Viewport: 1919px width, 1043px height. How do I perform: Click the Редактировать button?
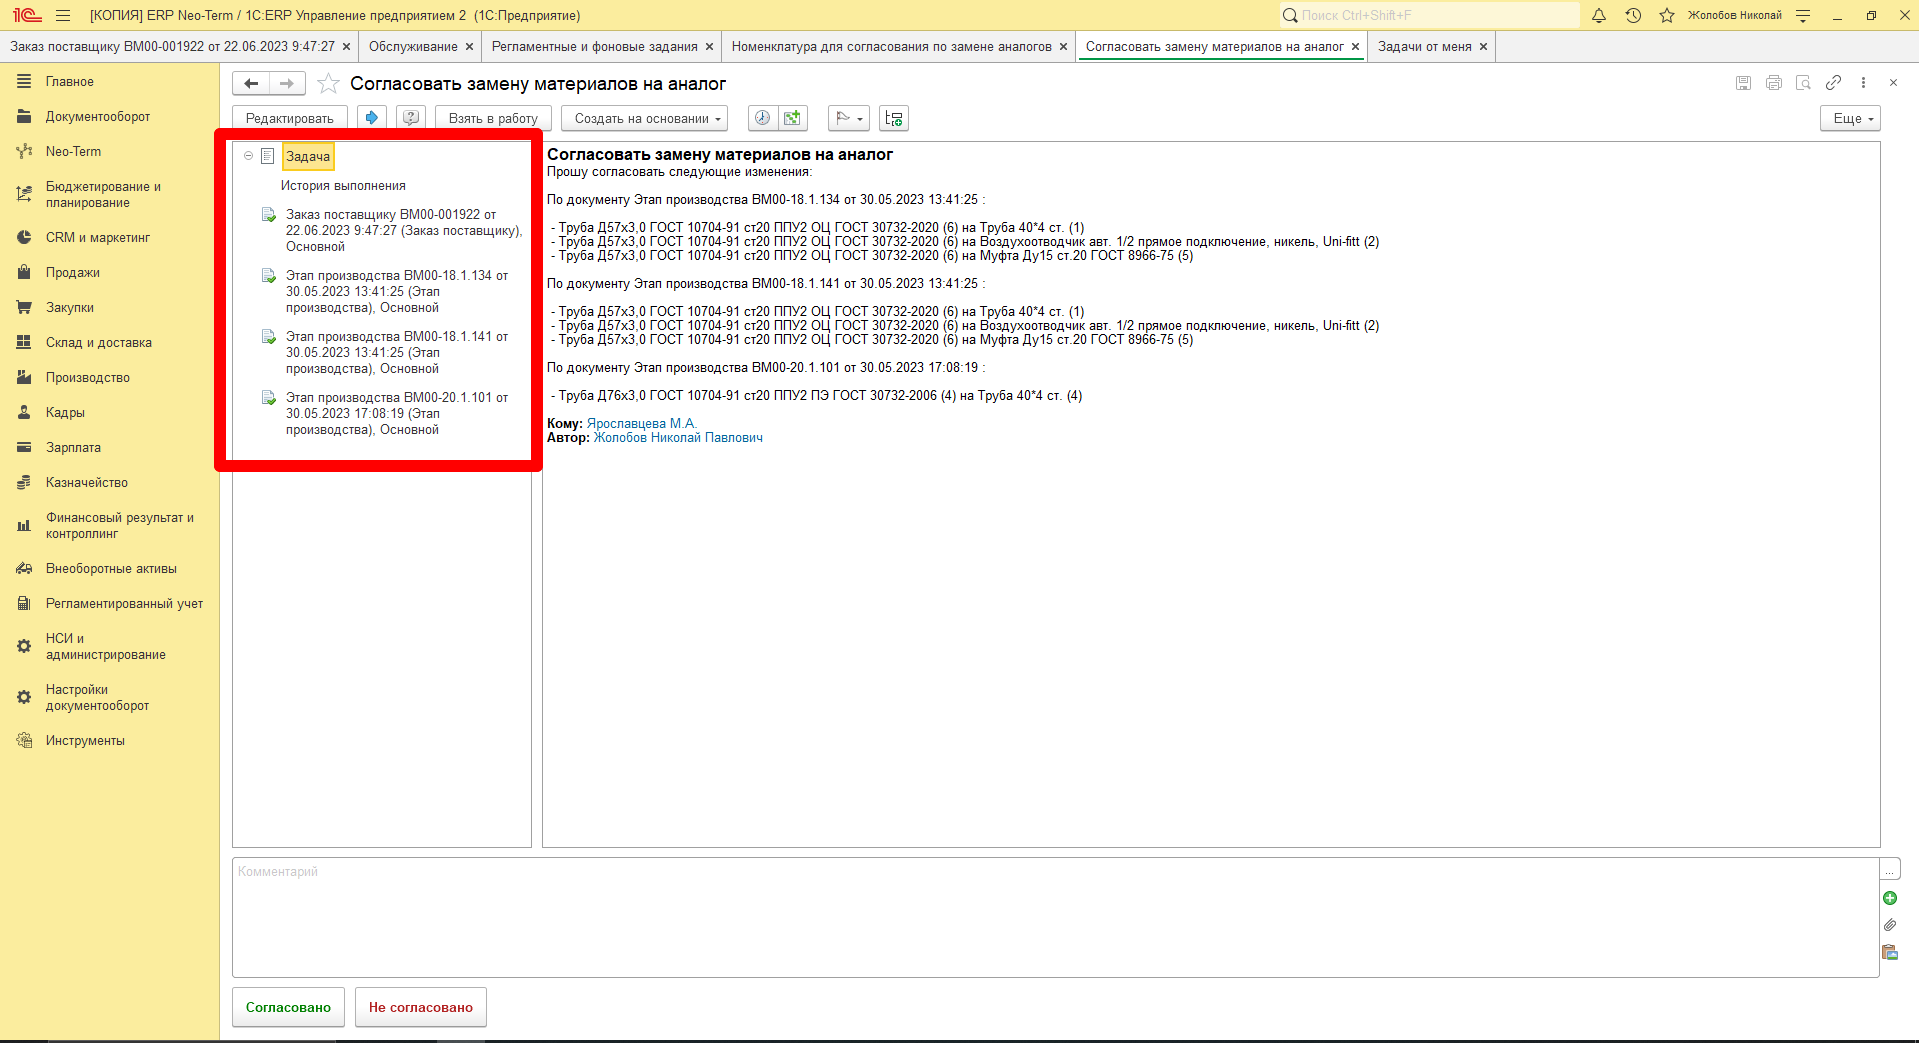[x=290, y=118]
